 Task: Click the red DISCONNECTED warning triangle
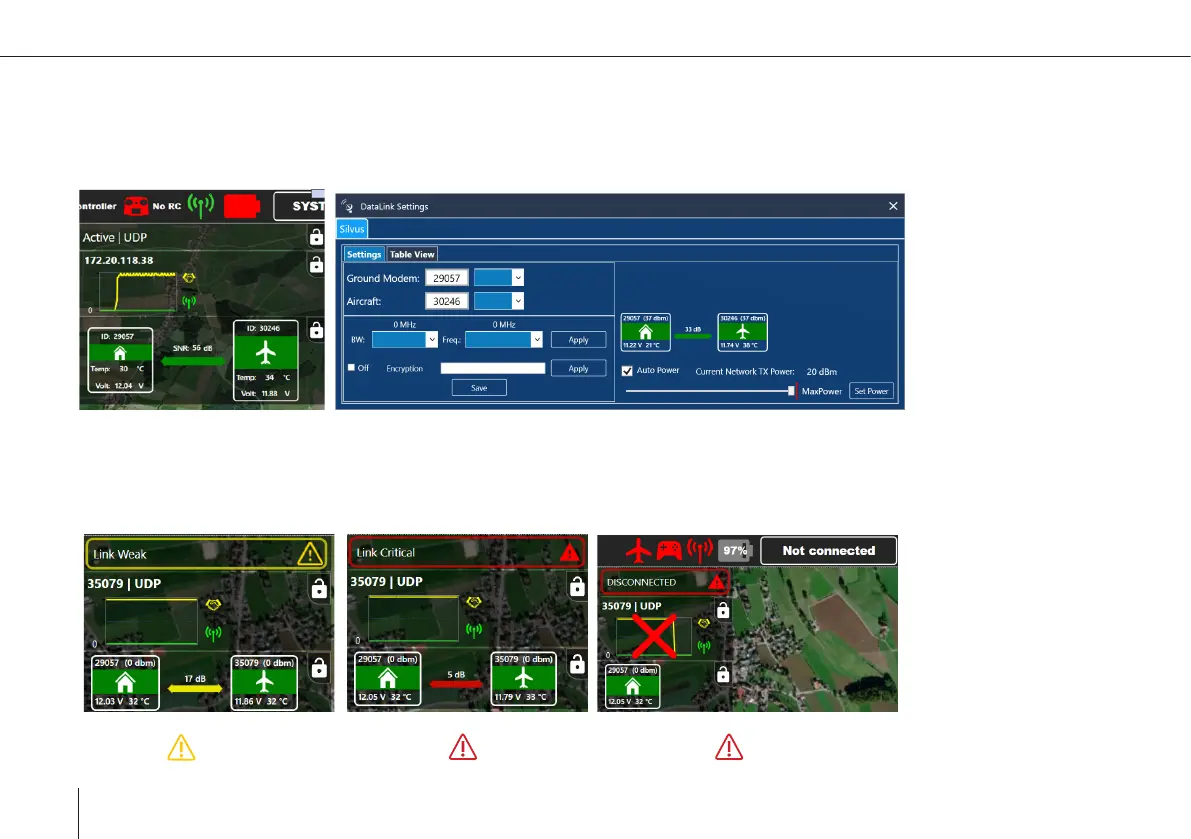click(716, 582)
